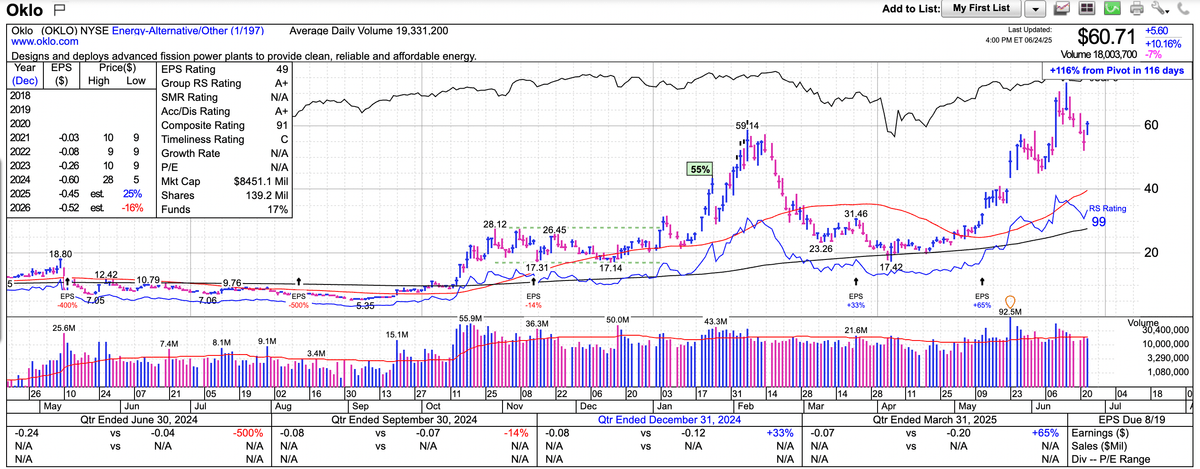Viewport: 1200px width, 469px height.
Task: Open the multi-chart grid view icon
Action: [1087, 9]
